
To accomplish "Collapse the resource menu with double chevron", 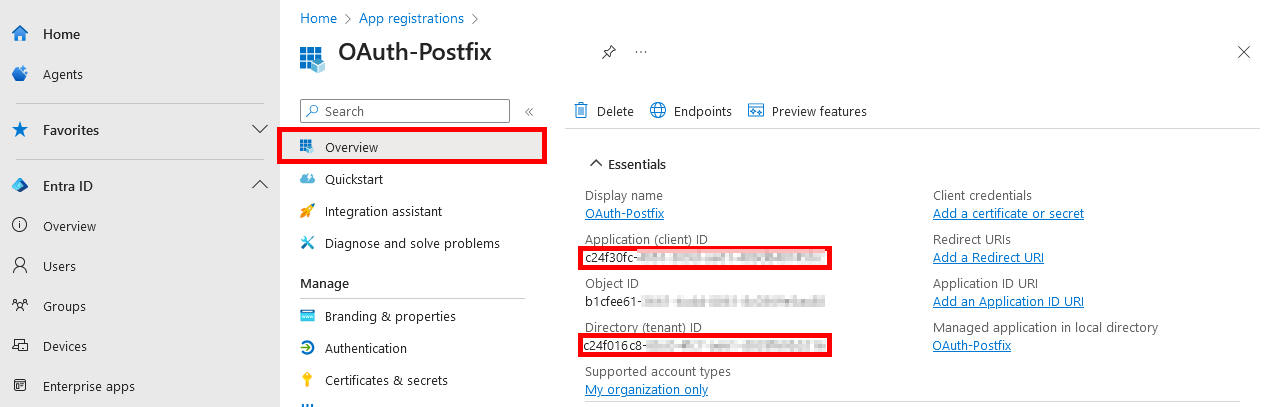I will point(529,112).
